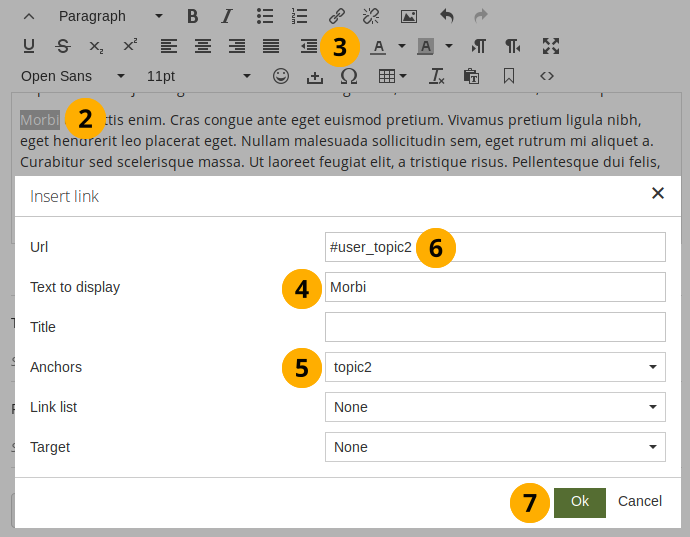The height and width of the screenshot is (537, 690).
Task: Click Cancel in the Insert link dialog
Action: [640, 501]
